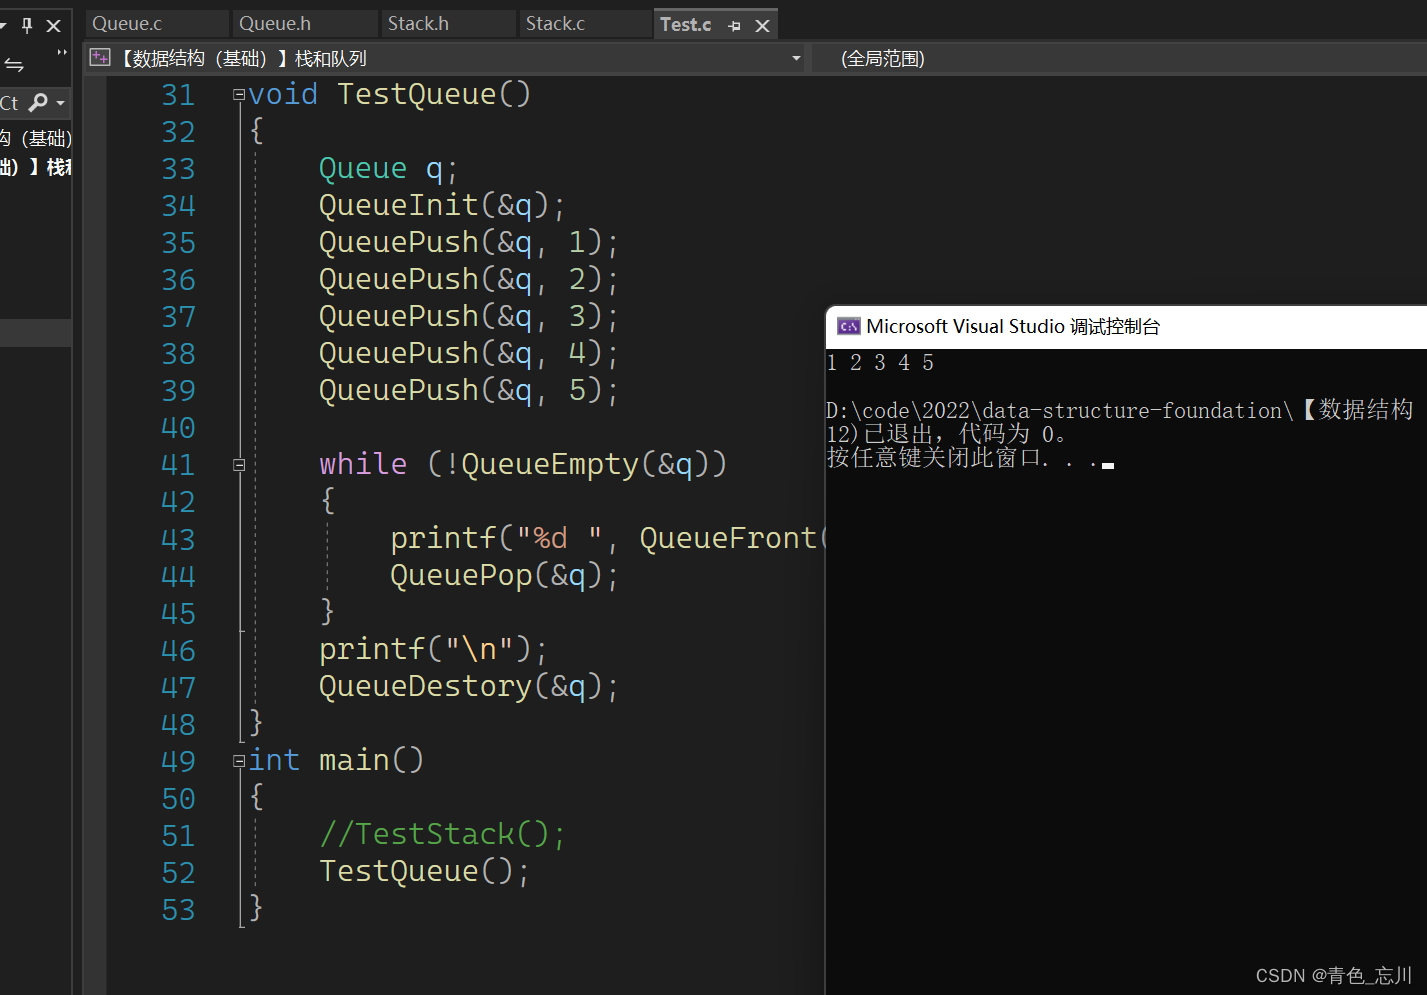Open the project scope dropdown 栈和队列
This screenshot has height=995, width=1427.
(796, 58)
